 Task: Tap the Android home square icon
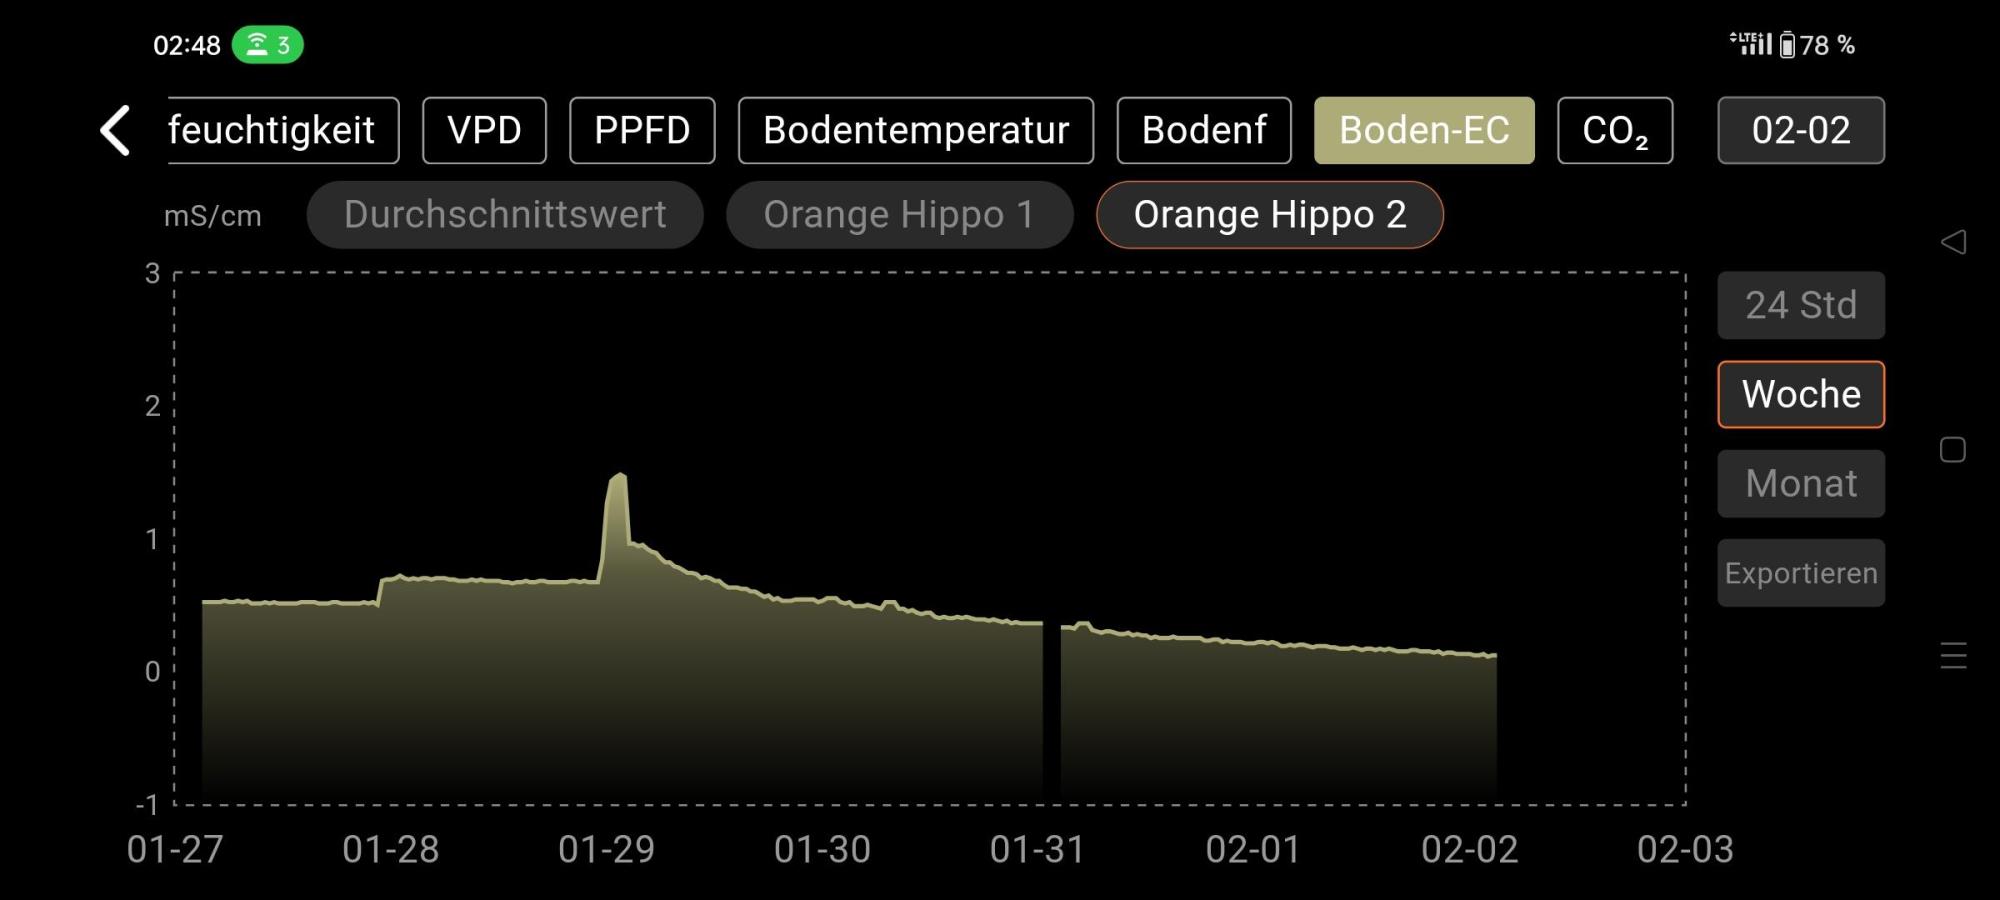click(1953, 450)
